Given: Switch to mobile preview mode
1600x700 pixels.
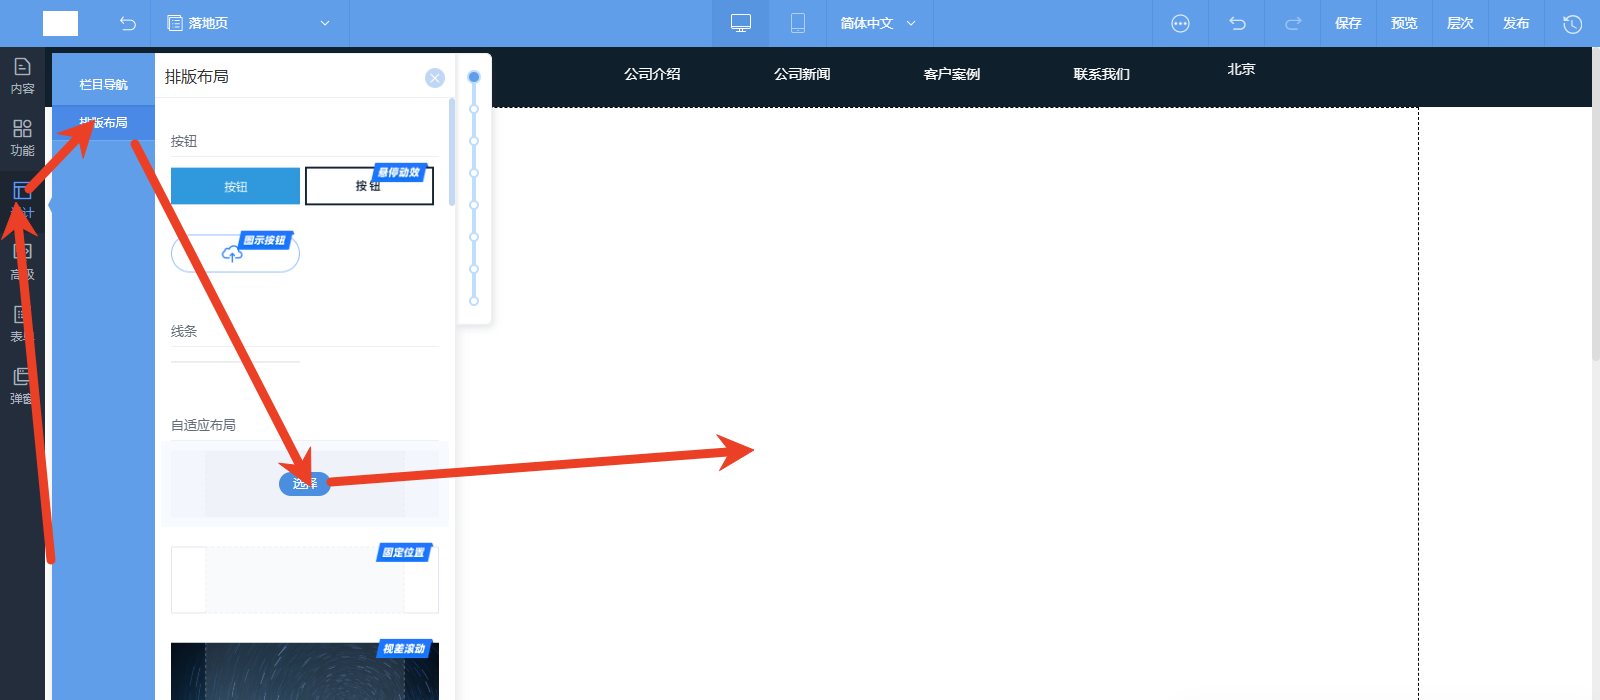Looking at the screenshot, I should (x=798, y=23).
